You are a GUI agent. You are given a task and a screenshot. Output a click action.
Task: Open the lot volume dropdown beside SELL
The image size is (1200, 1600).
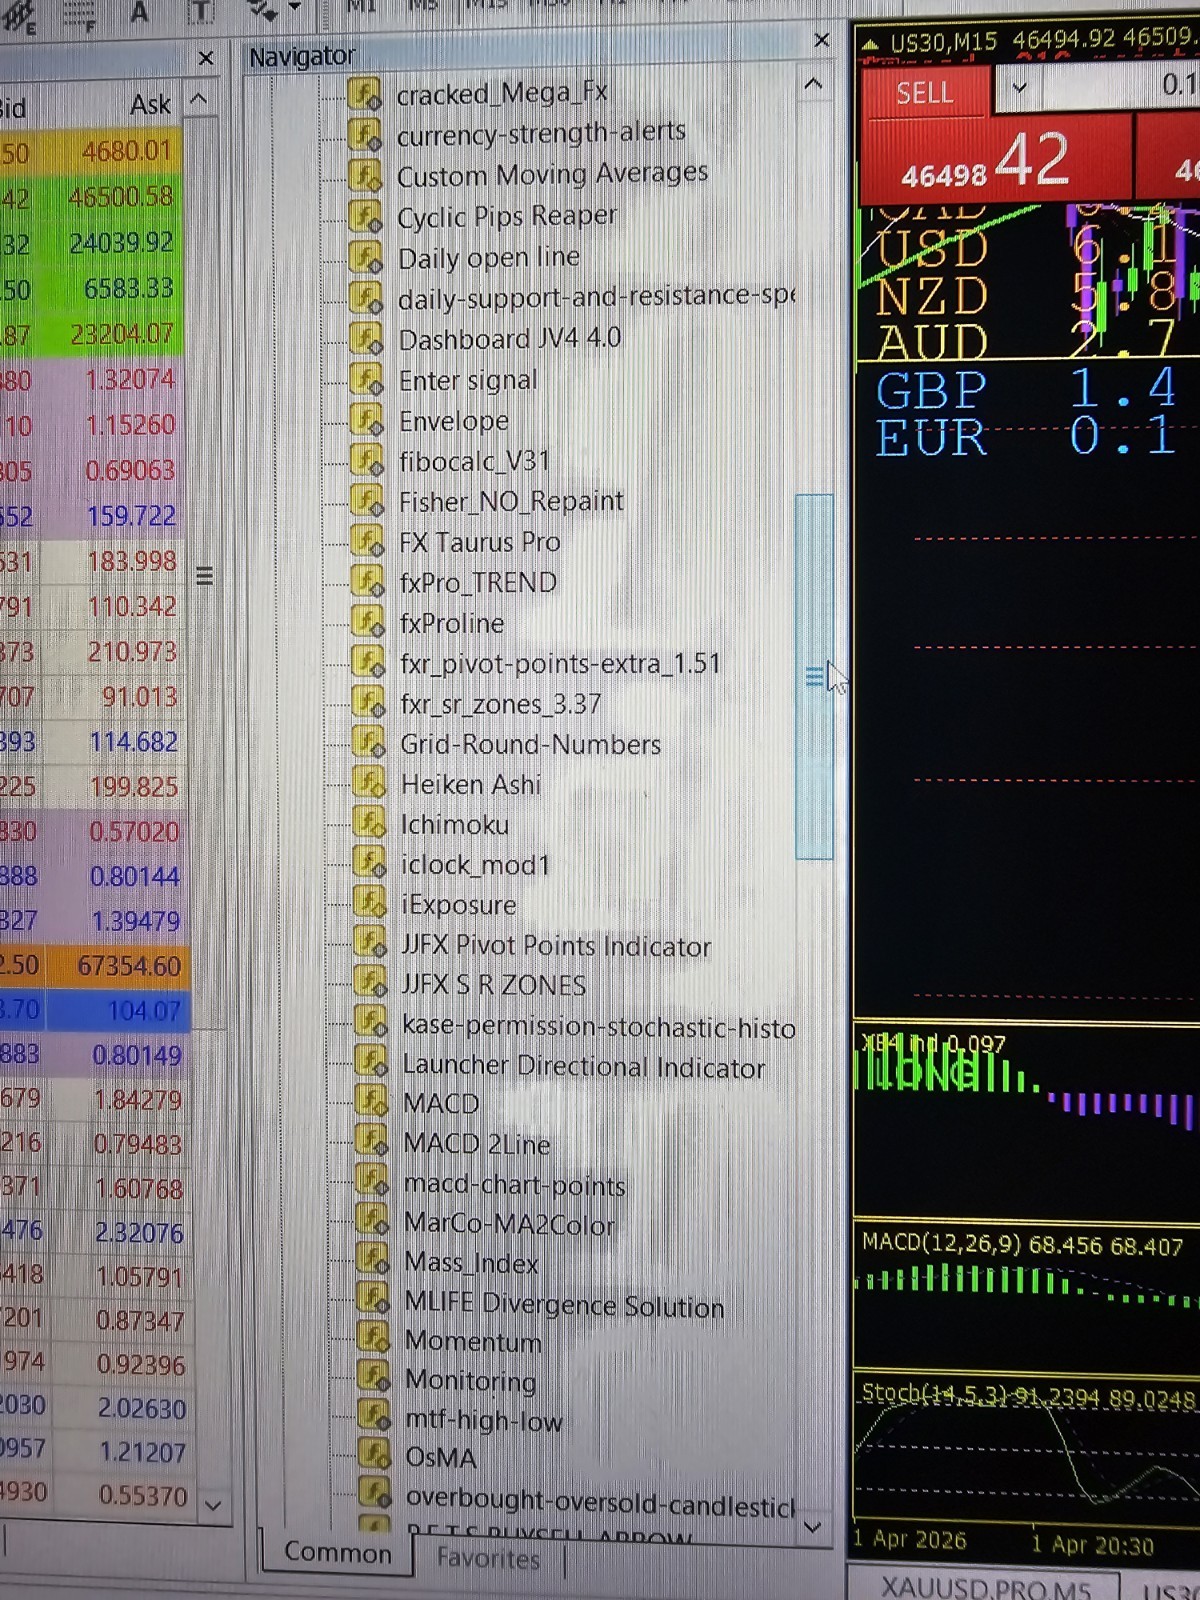point(1019,88)
